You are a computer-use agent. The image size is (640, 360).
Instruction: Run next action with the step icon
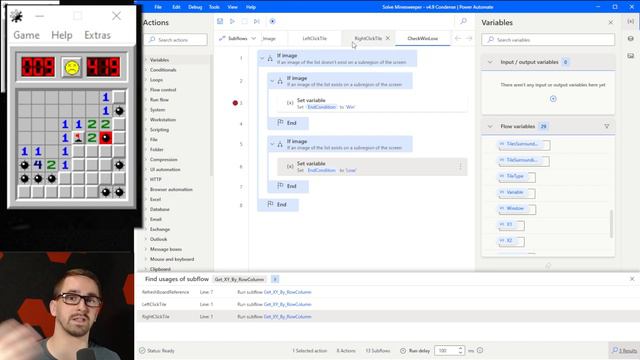coord(257,21)
